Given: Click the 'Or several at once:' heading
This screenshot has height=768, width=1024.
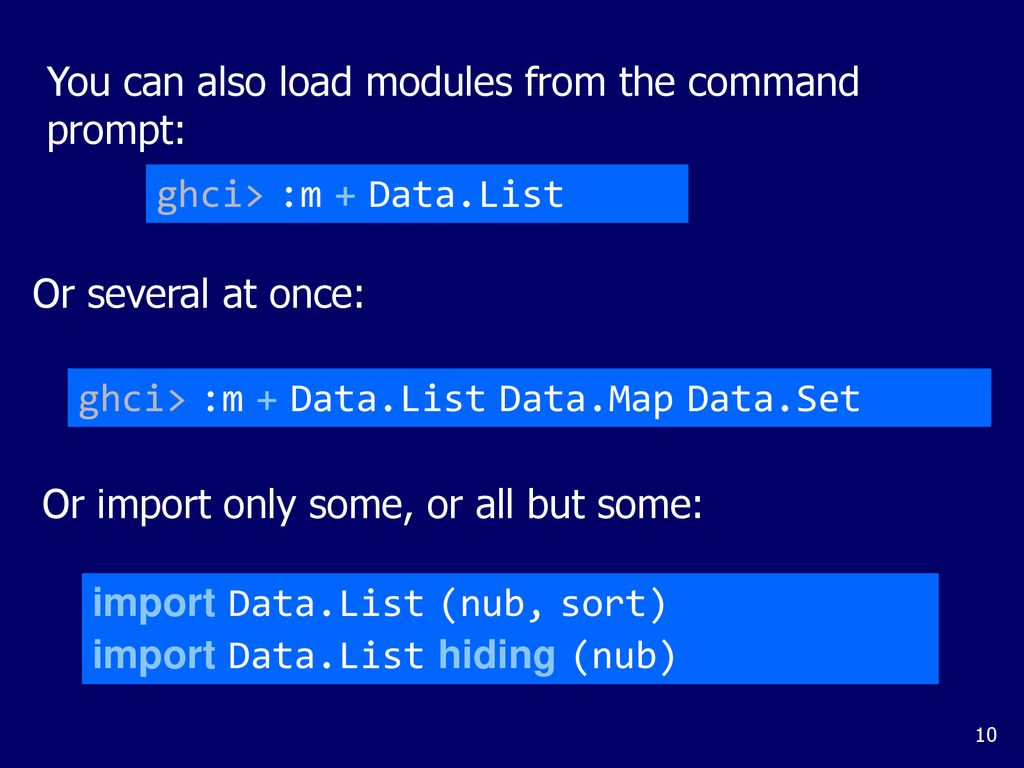Looking at the screenshot, I should [198, 295].
